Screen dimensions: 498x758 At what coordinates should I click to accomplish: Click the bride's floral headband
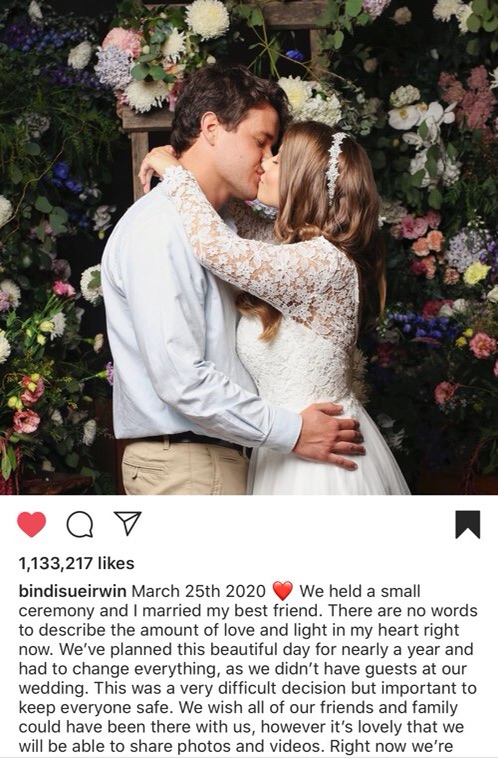pyautogui.click(x=335, y=166)
